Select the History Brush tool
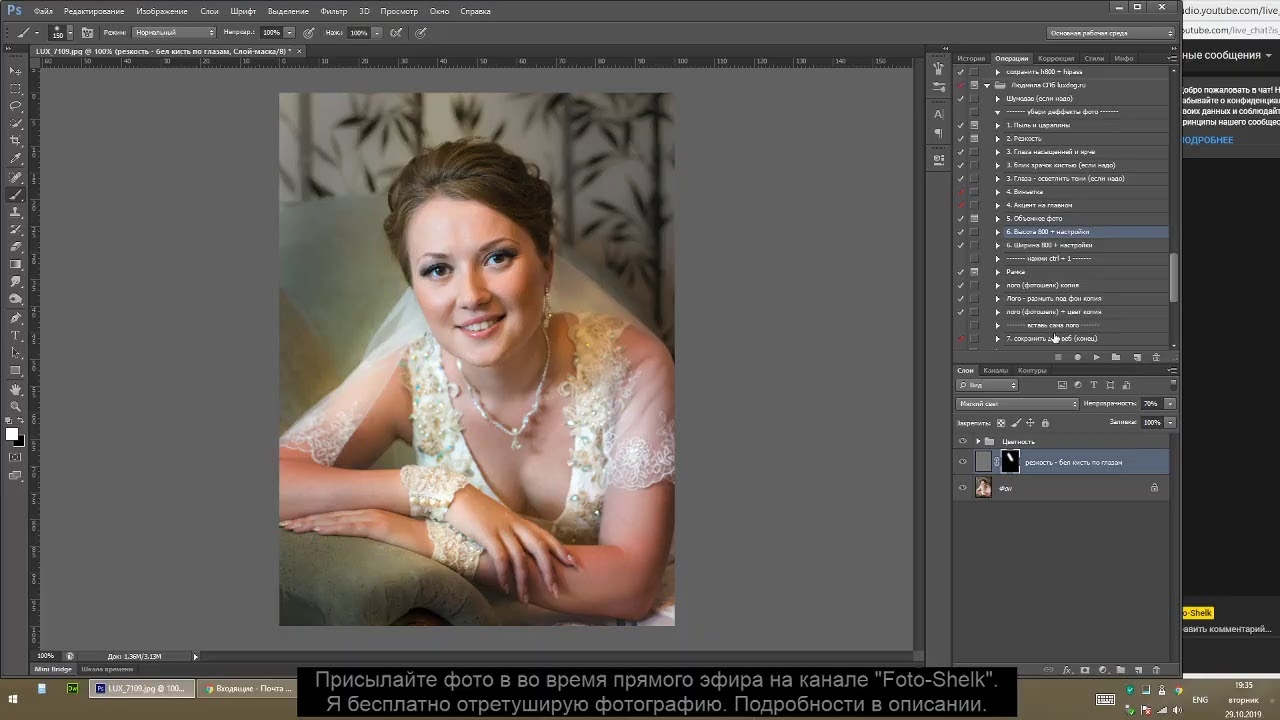 [x=16, y=231]
